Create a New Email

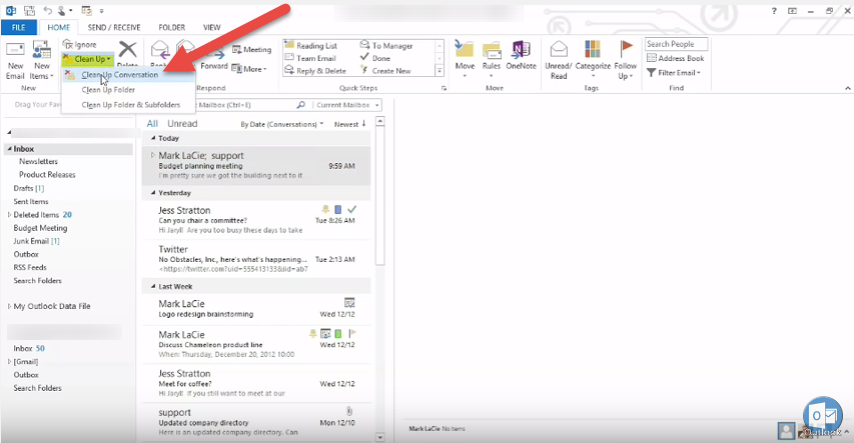click(15, 60)
